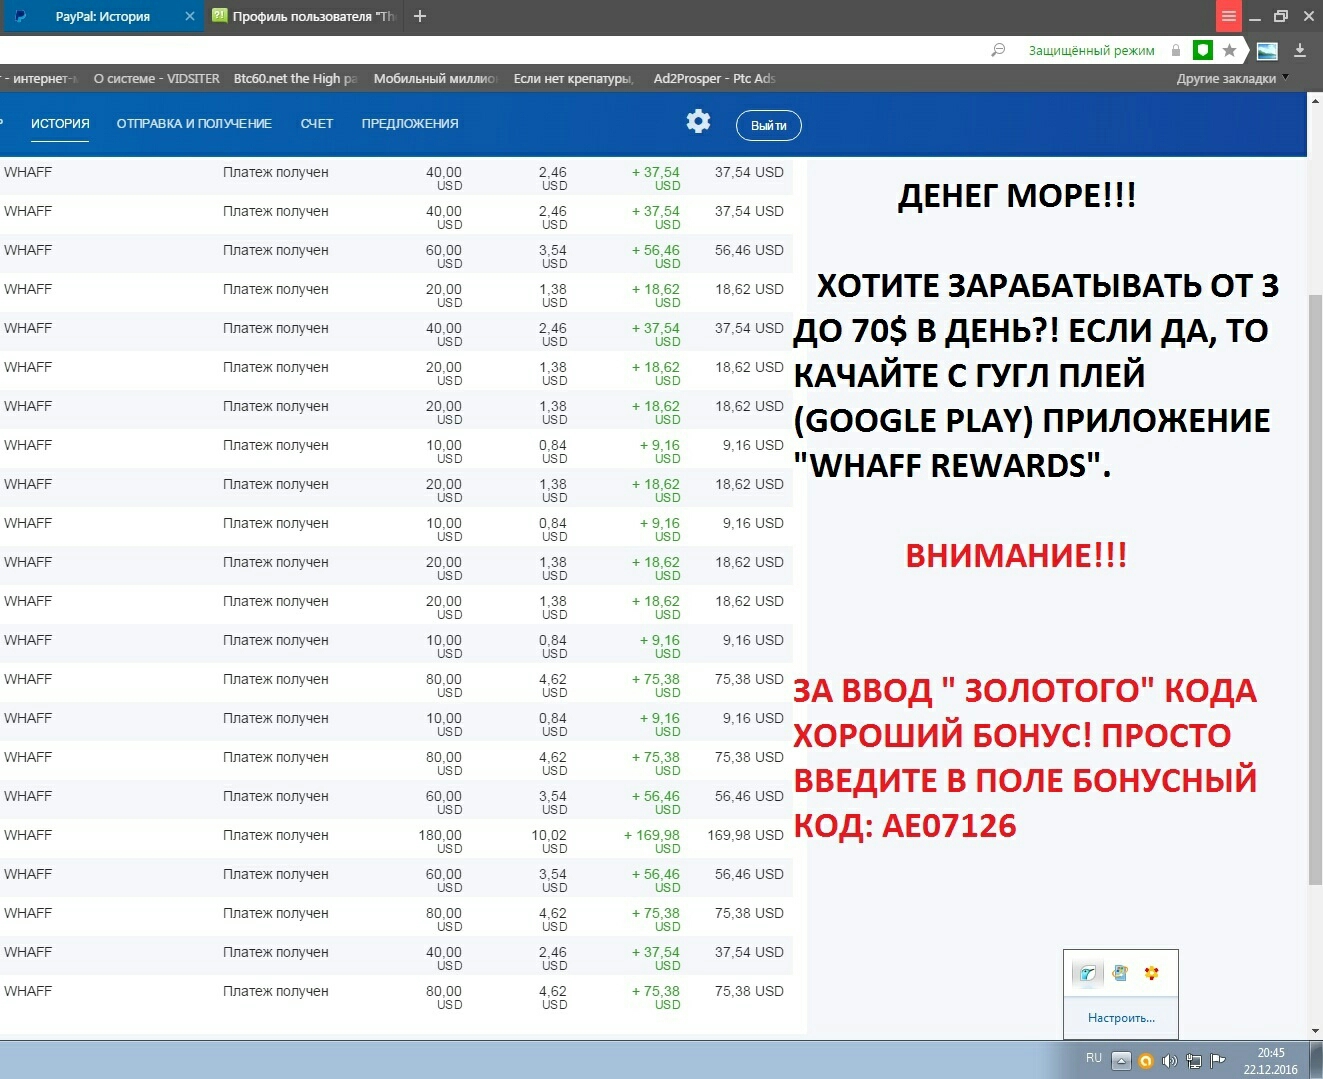Switch to the PayPal: История tab

click(103, 16)
